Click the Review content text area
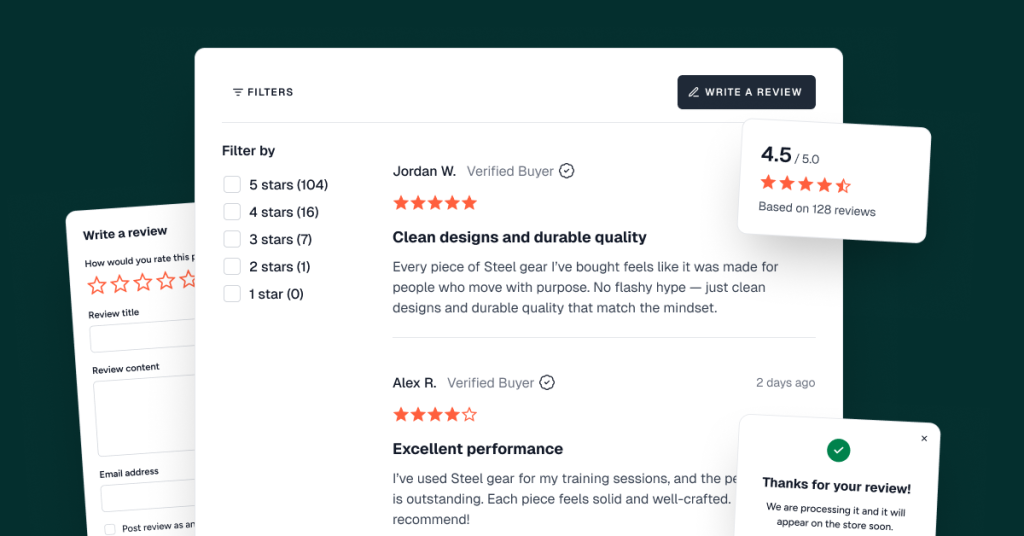This screenshot has width=1024, height=536. click(146, 415)
